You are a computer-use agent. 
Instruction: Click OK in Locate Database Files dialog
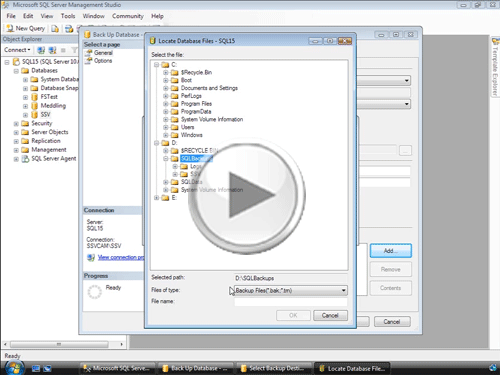293,315
